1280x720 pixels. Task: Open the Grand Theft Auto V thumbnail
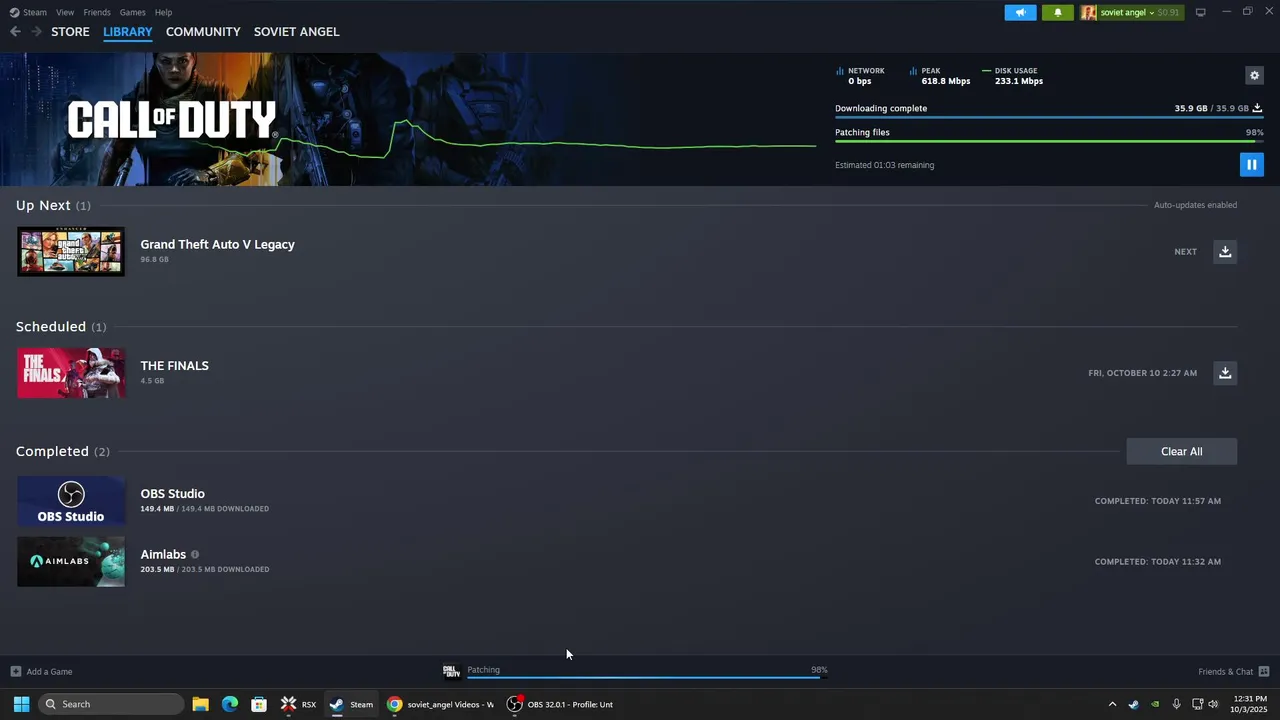pos(71,251)
